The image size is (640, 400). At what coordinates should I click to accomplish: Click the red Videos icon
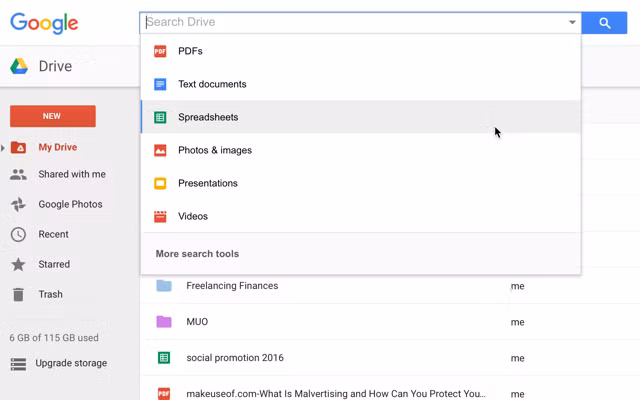pyautogui.click(x=160, y=216)
